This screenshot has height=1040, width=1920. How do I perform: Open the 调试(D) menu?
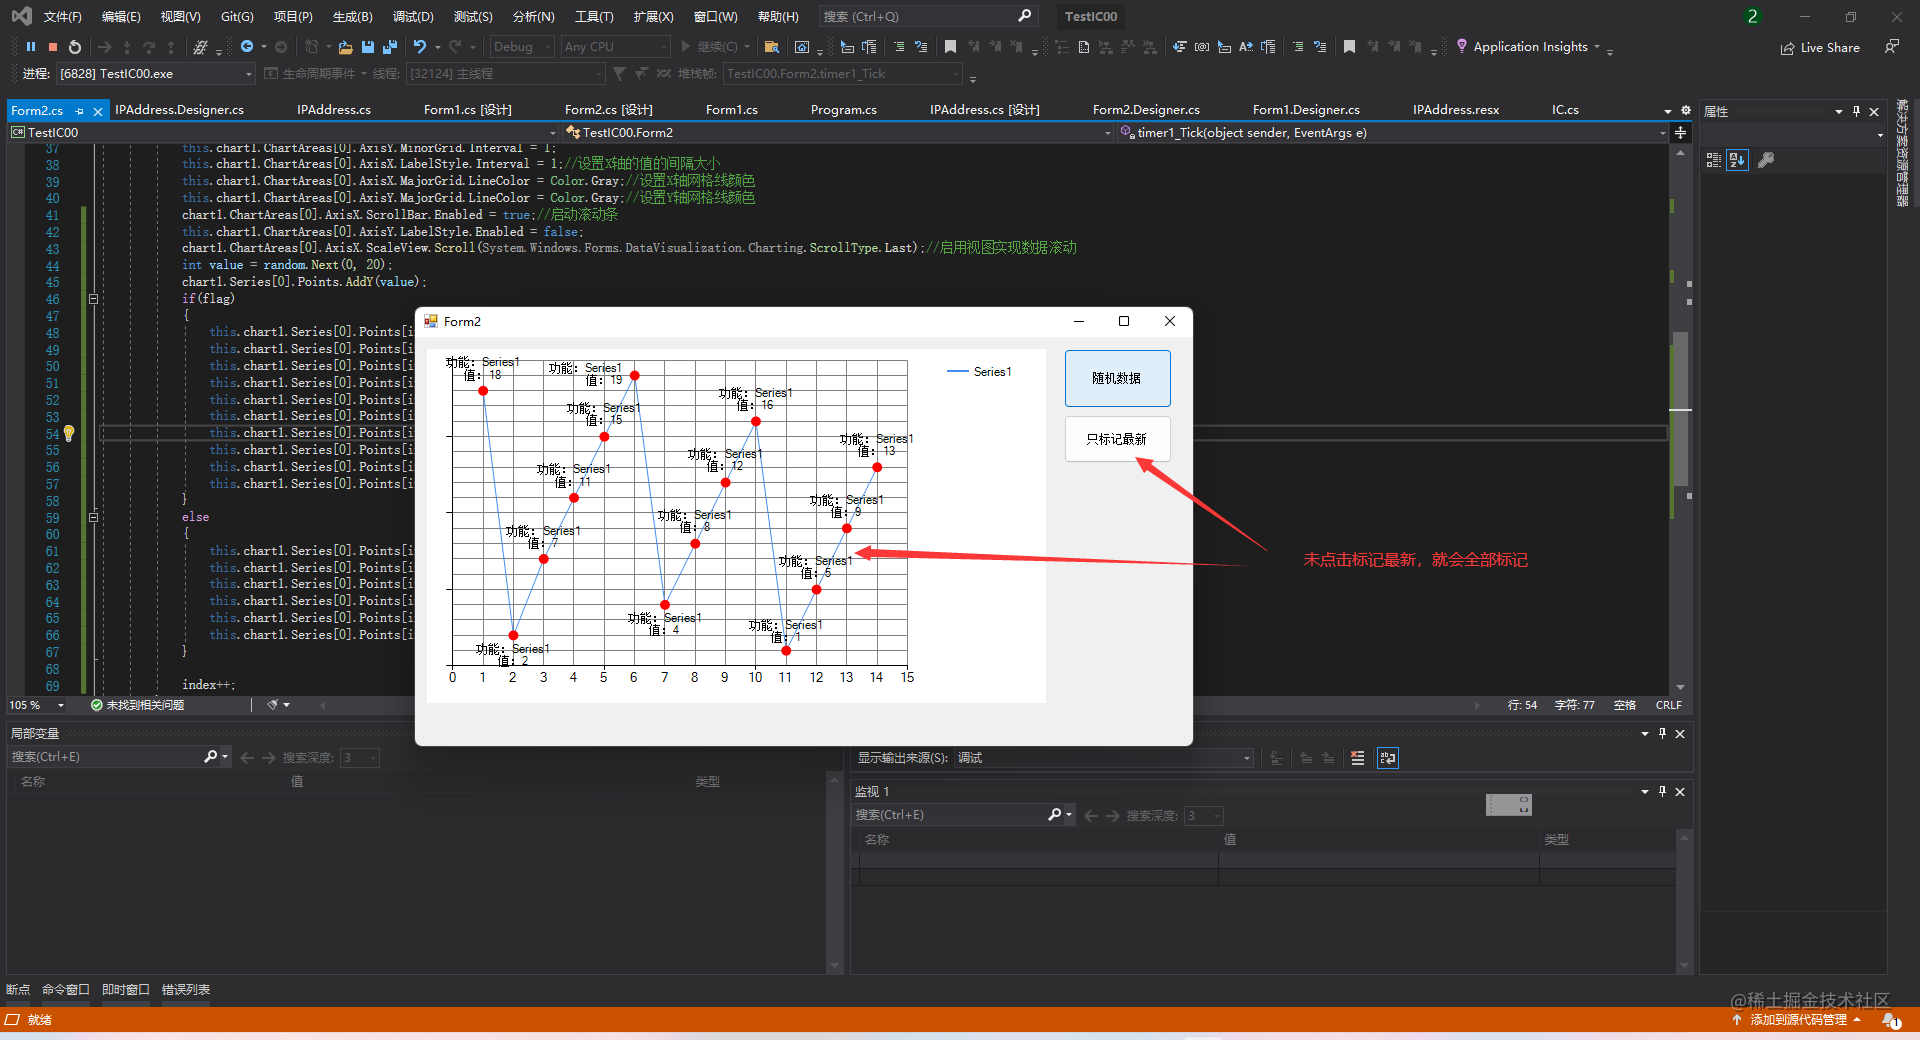pos(413,16)
